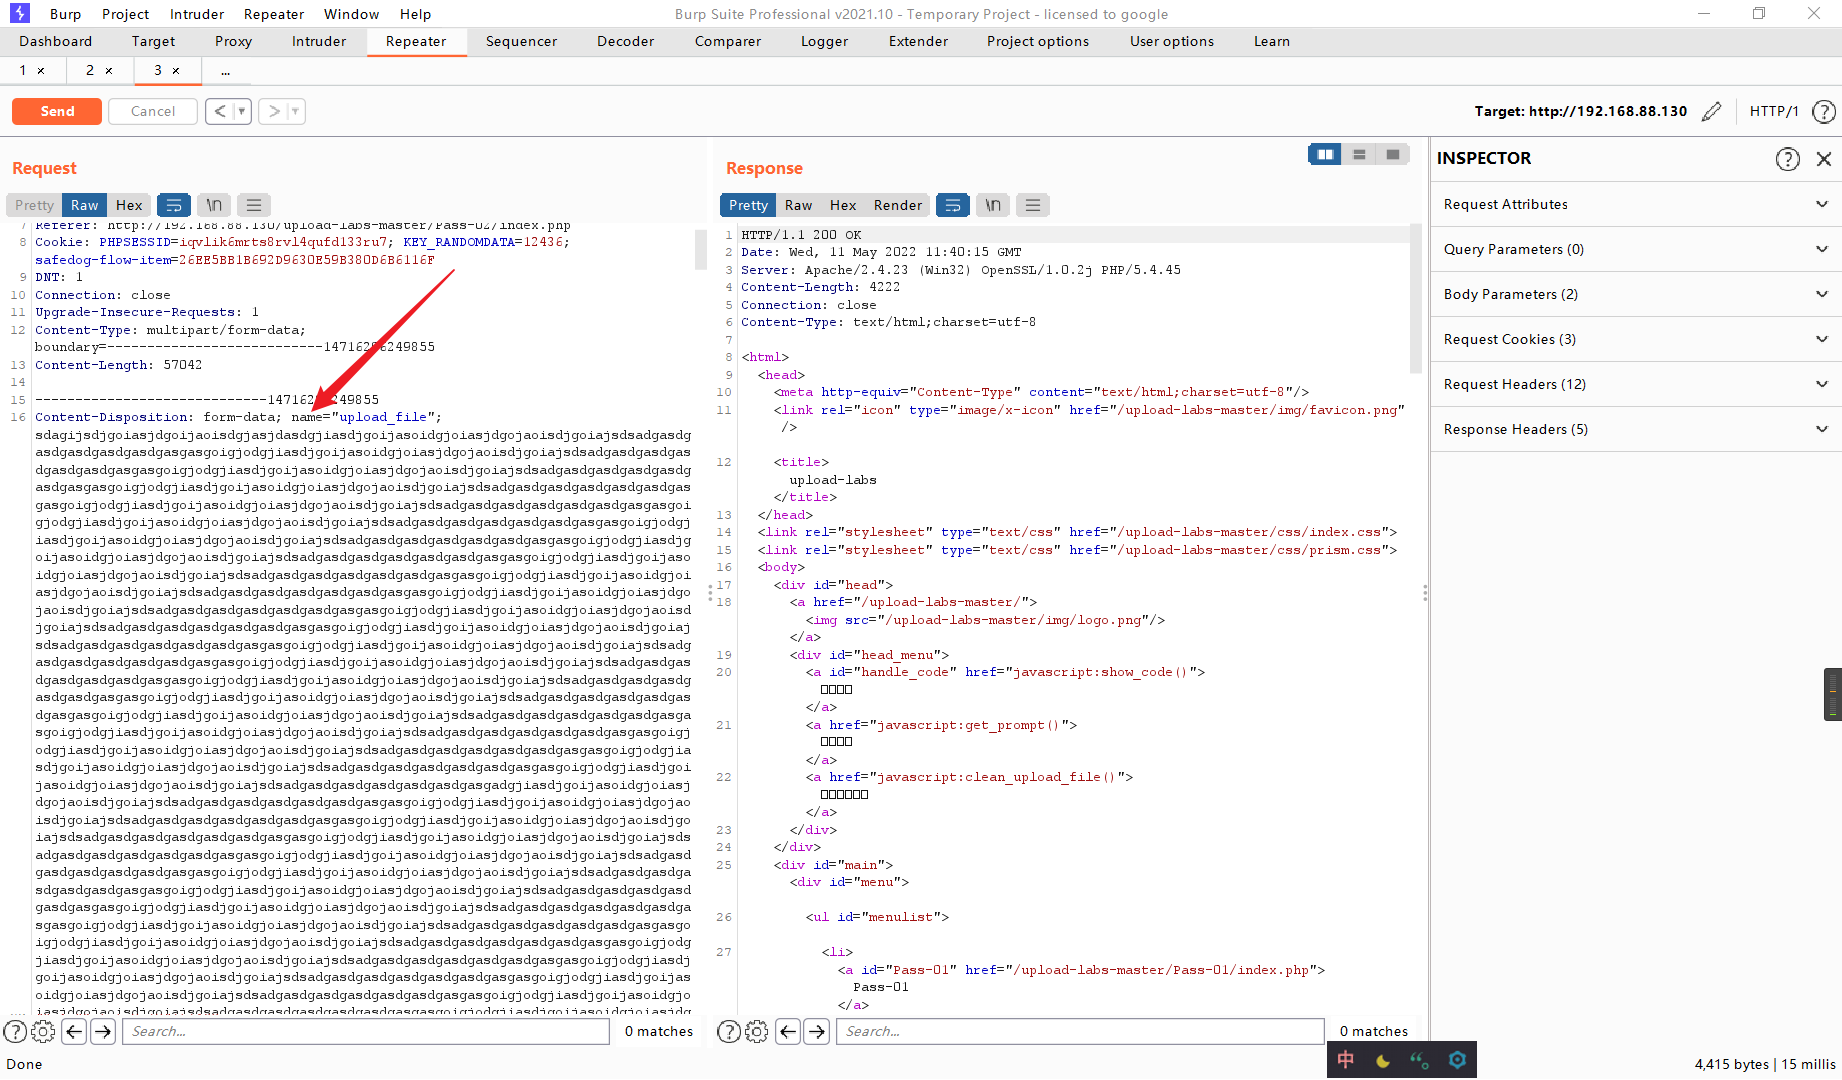Open request search settings gear
Viewport: 1842px width, 1080px height.
(44, 1031)
